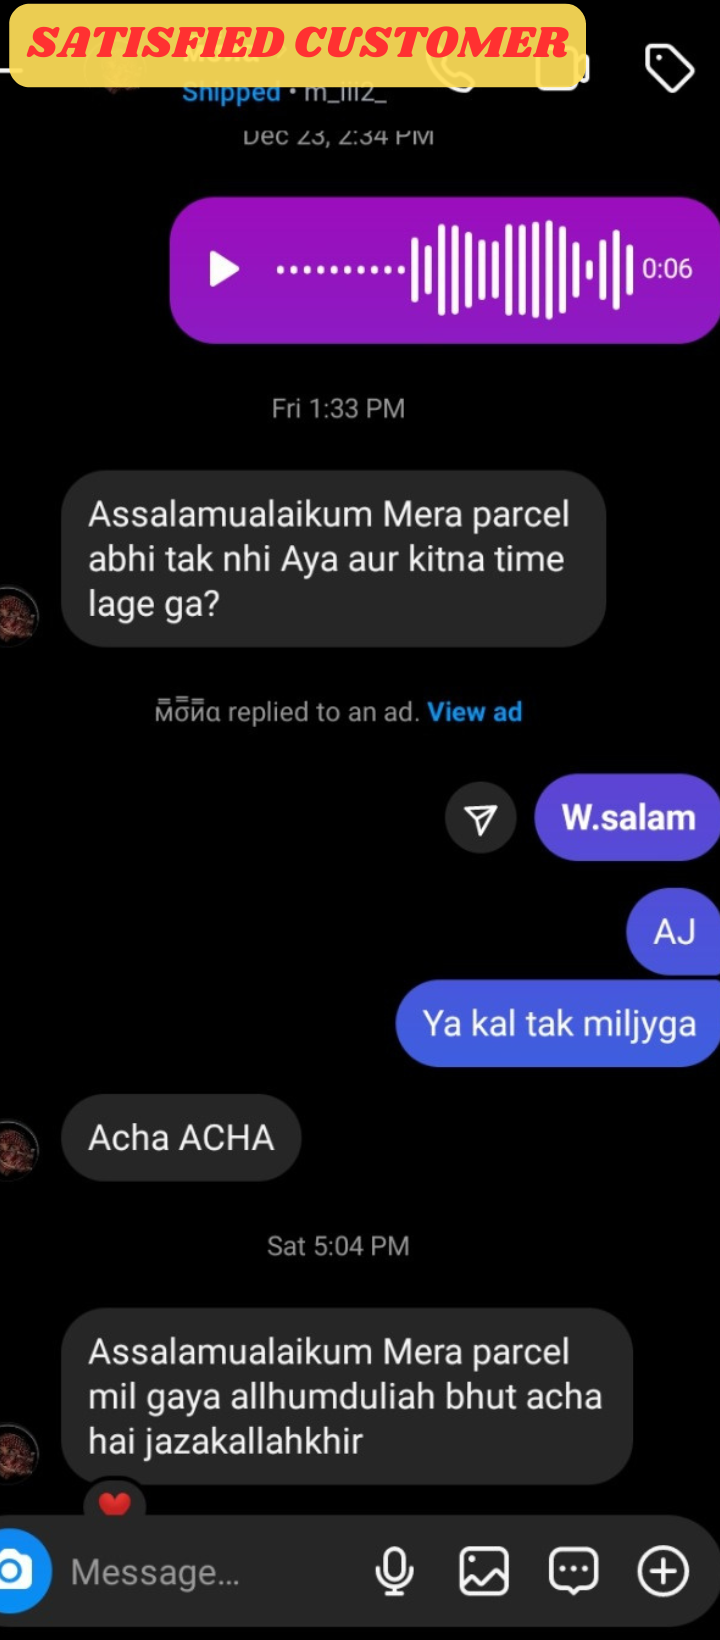Open the order tag icon
Screen dimensions: 720x1640
click(669, 68)
